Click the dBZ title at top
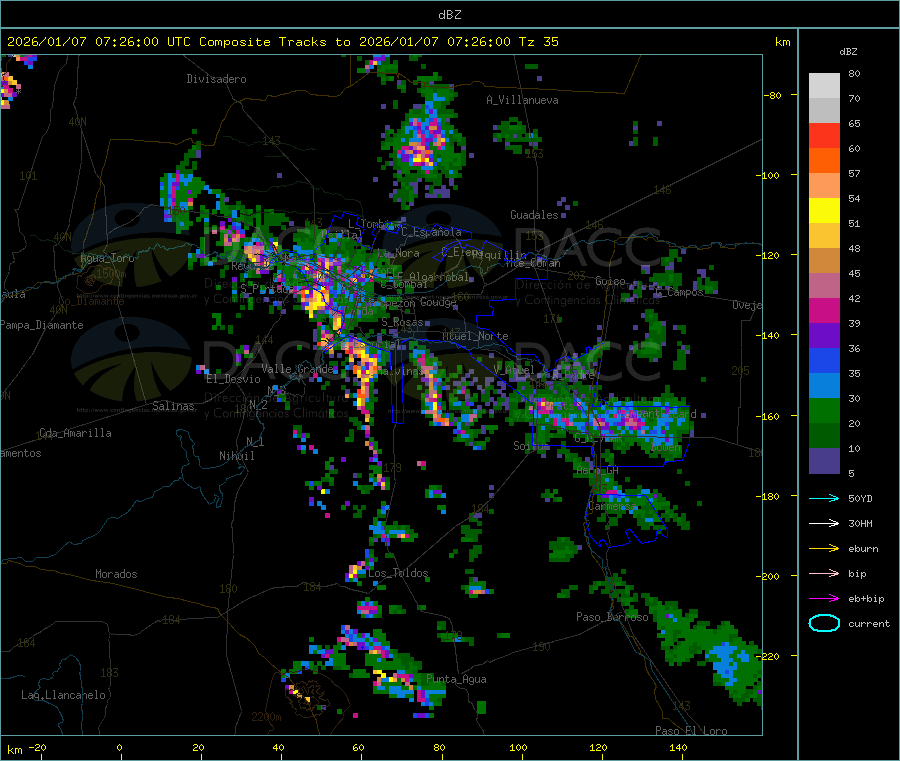The image size is (900, 761). click(x=449, y=15)
